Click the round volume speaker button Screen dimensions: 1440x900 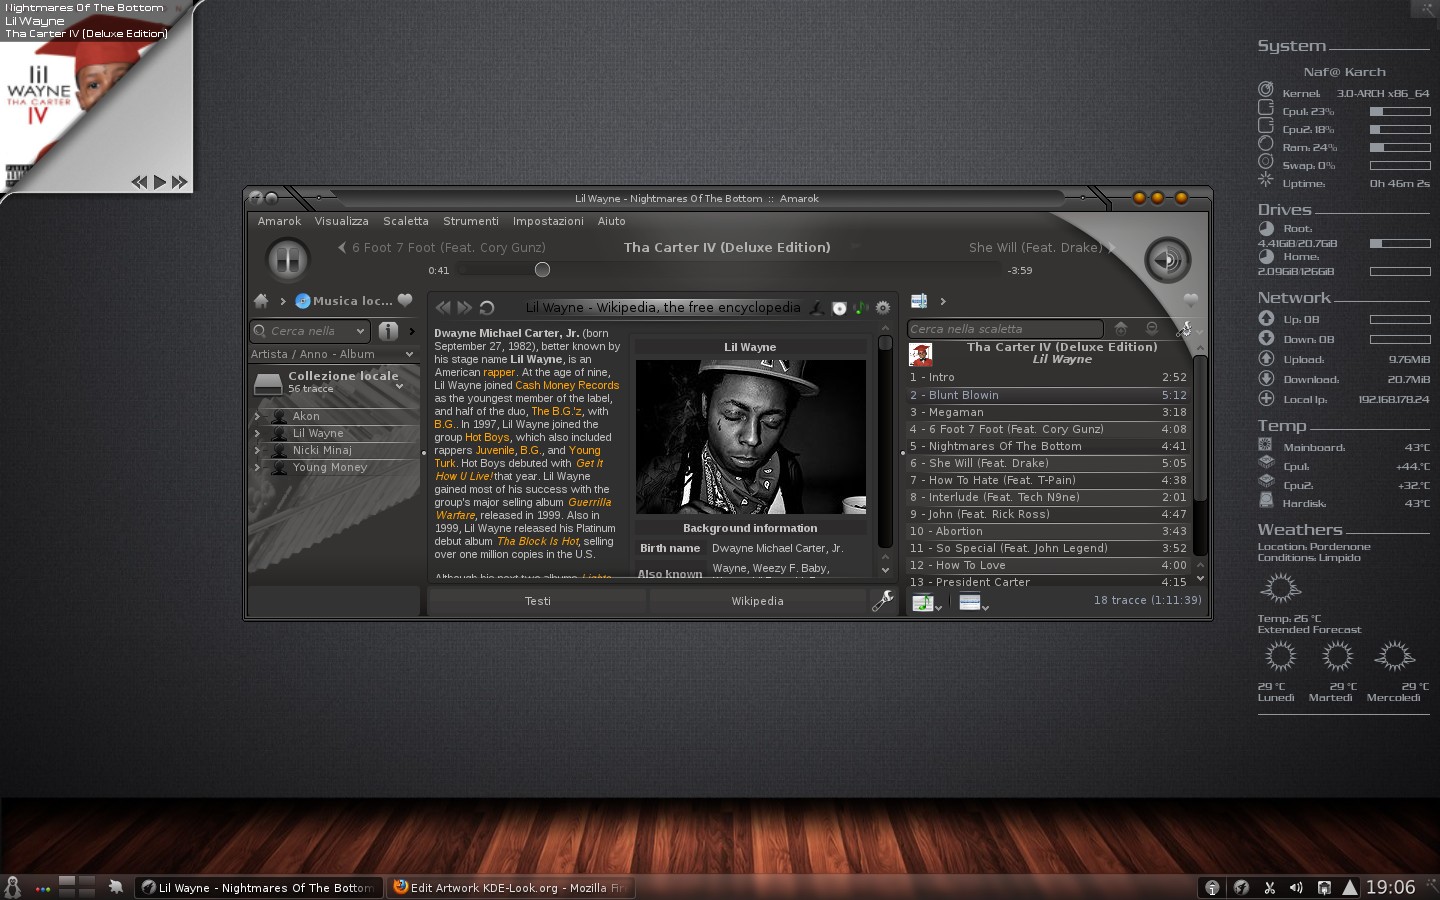tap(1167, 260)
